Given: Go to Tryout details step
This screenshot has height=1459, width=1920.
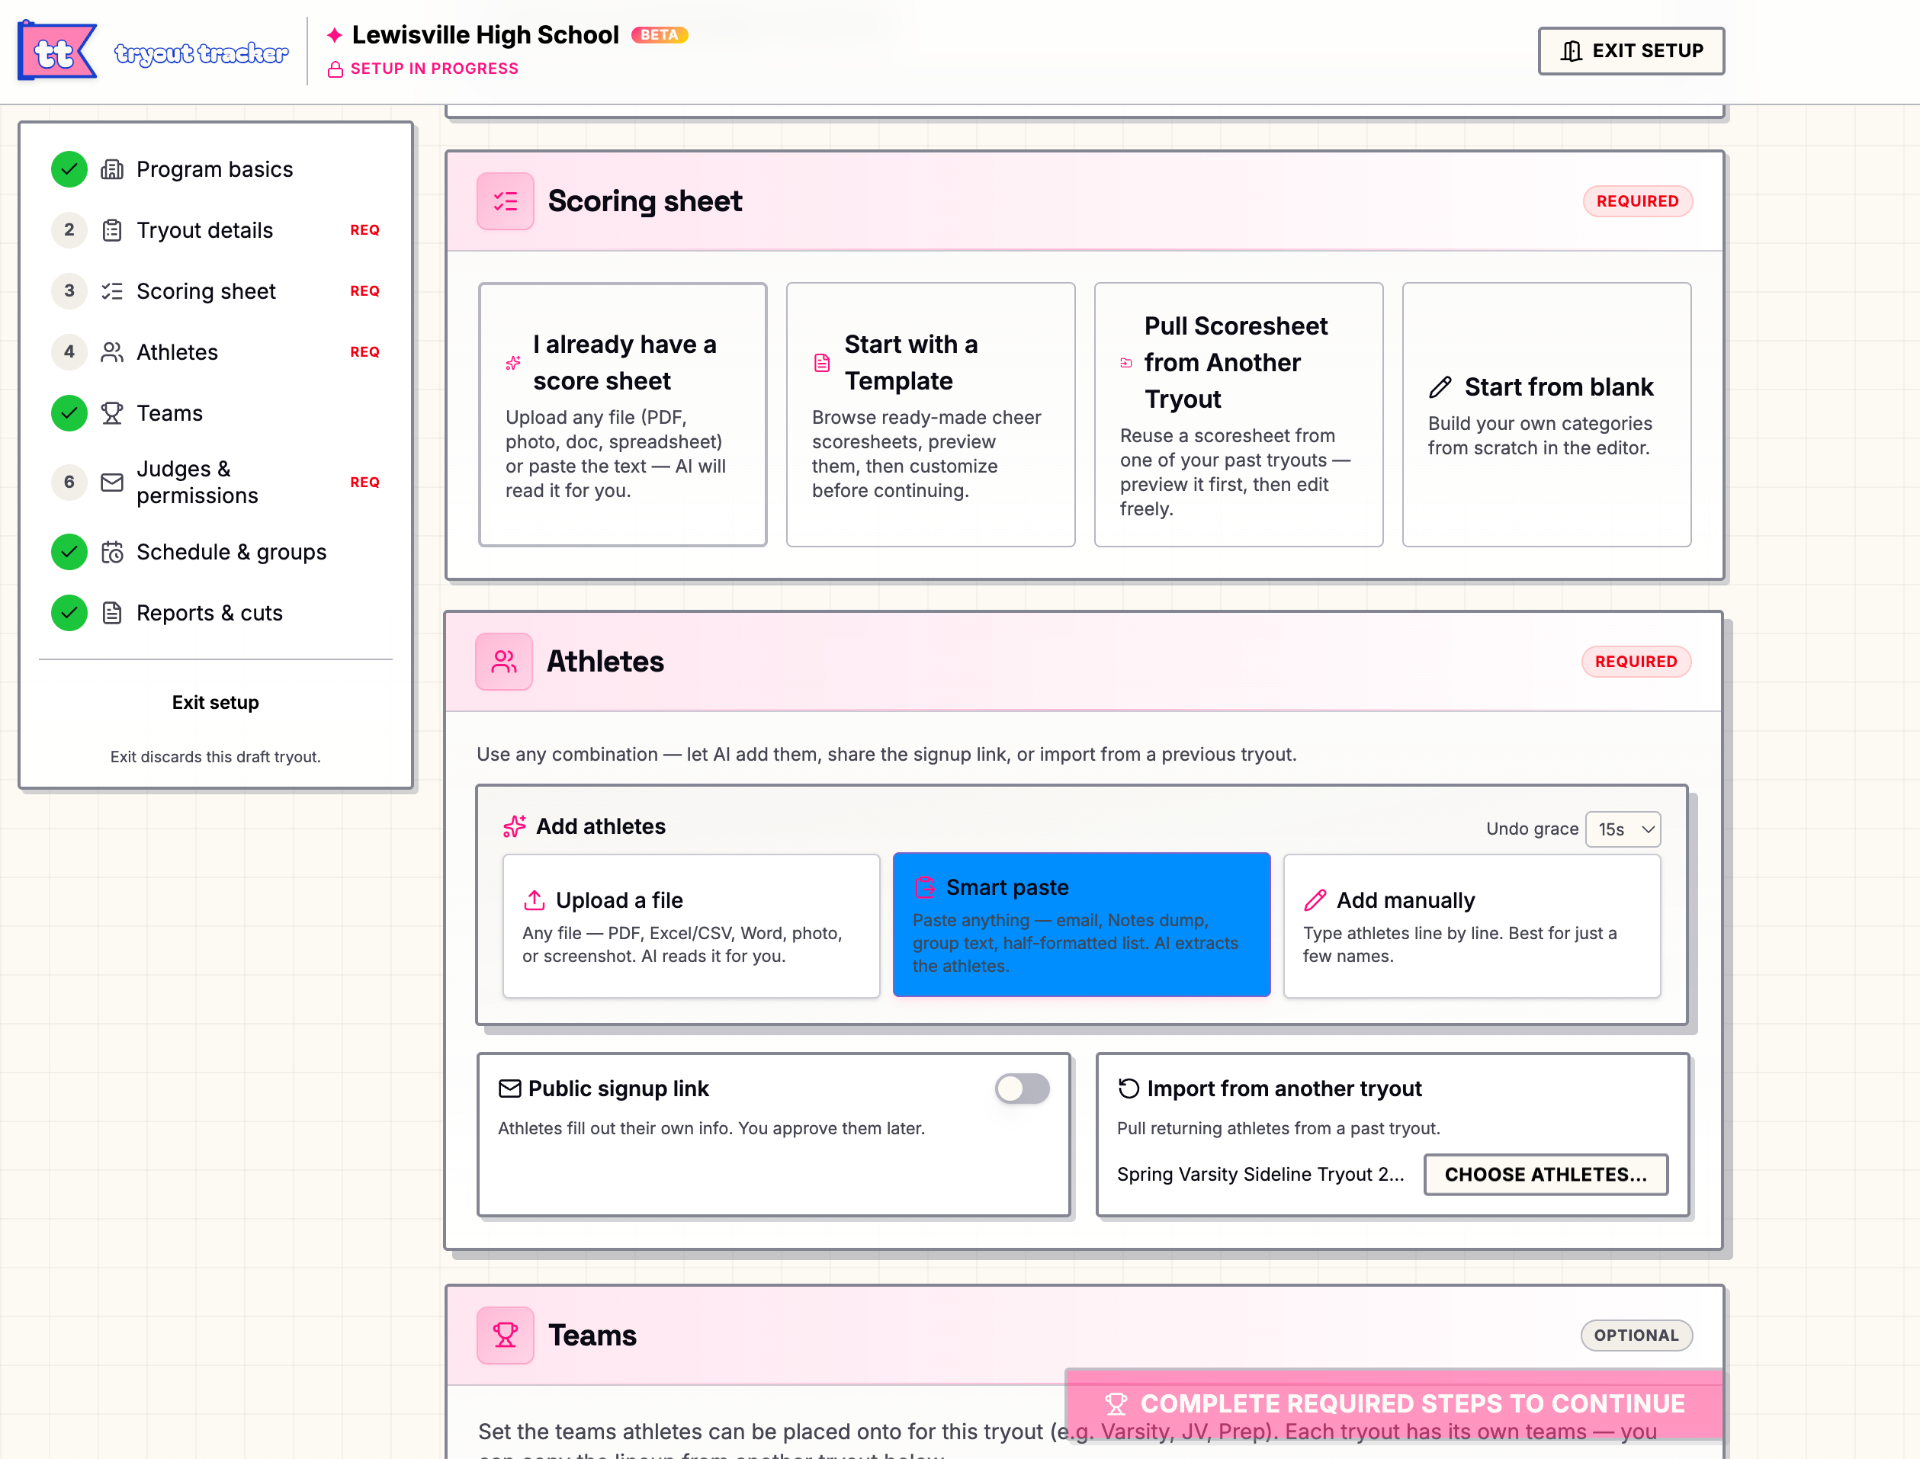Looking at the screenshot, I should coord(215,230).
